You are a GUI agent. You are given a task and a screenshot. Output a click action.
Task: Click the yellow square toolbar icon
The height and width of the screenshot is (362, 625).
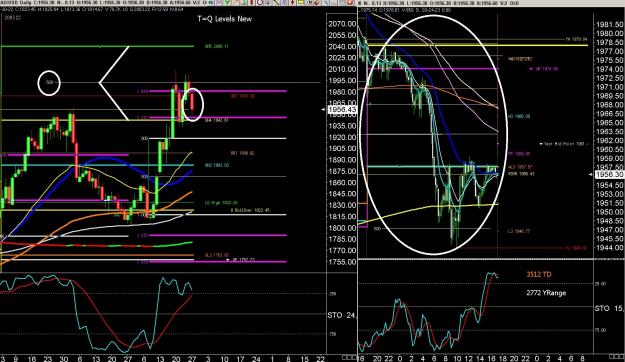301,2
